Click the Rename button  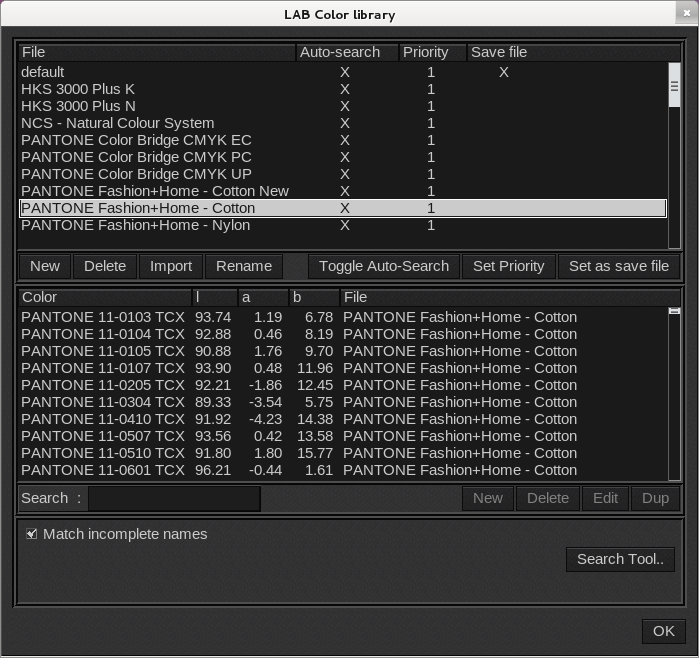(244, 266)
